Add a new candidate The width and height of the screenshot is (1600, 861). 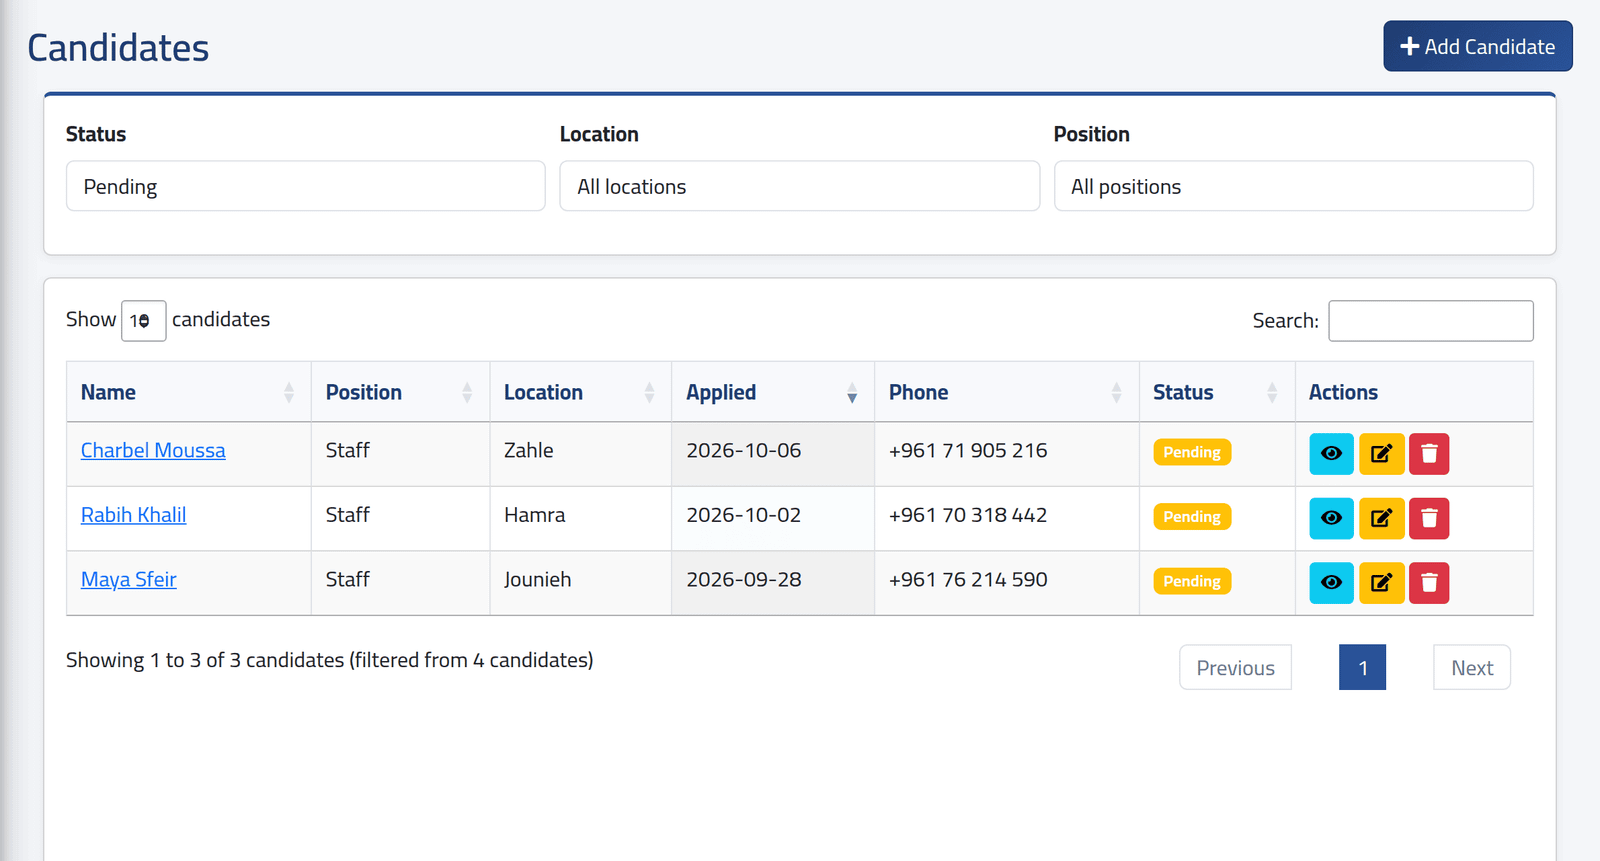coord(1478,46)
